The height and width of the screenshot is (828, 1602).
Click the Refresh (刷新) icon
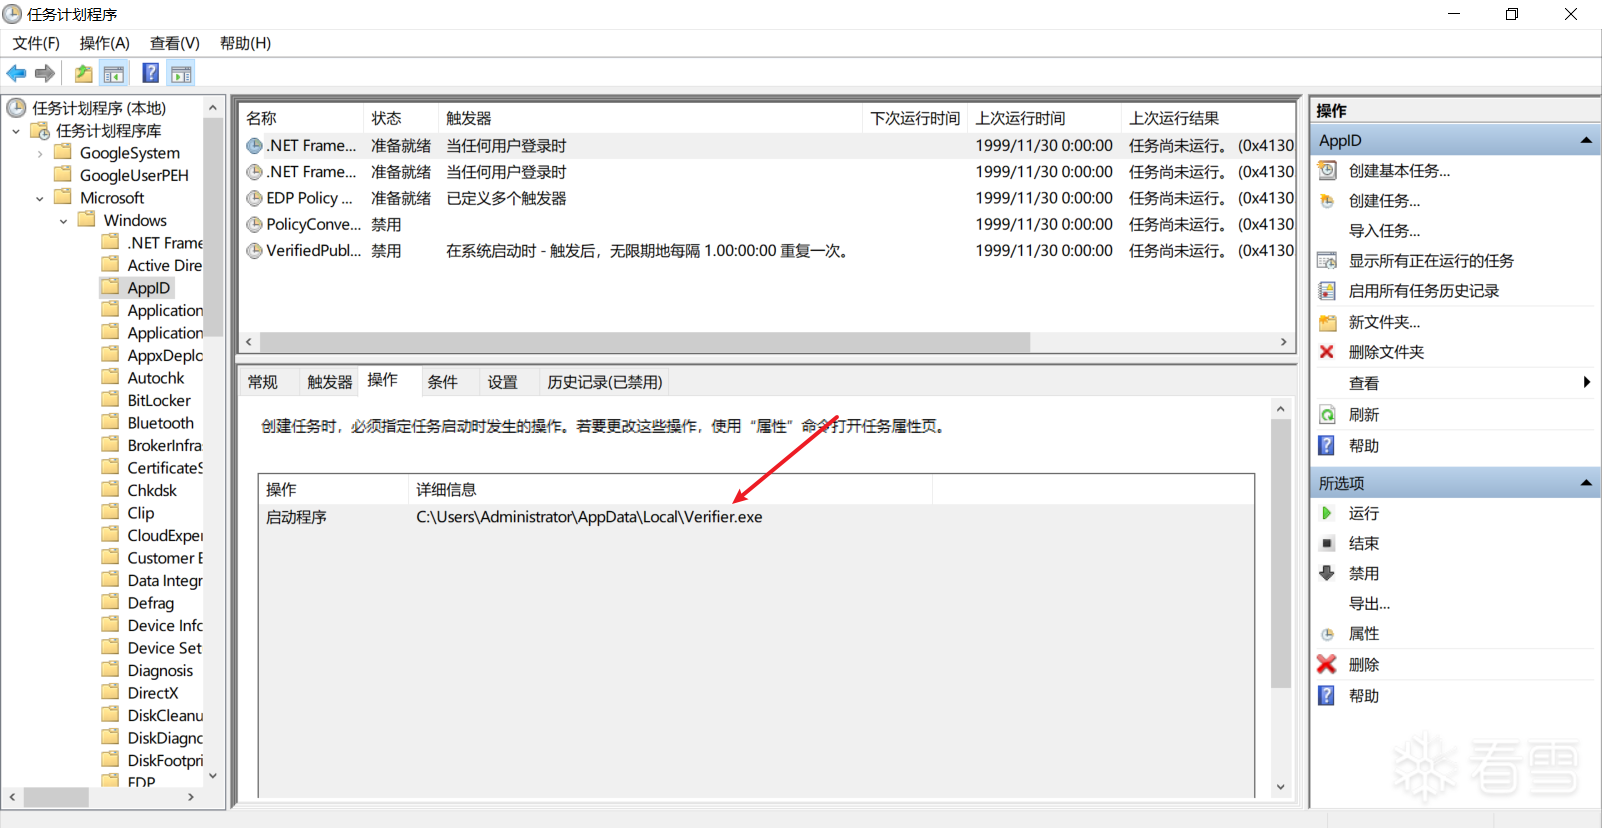(x=1327, y=414)
